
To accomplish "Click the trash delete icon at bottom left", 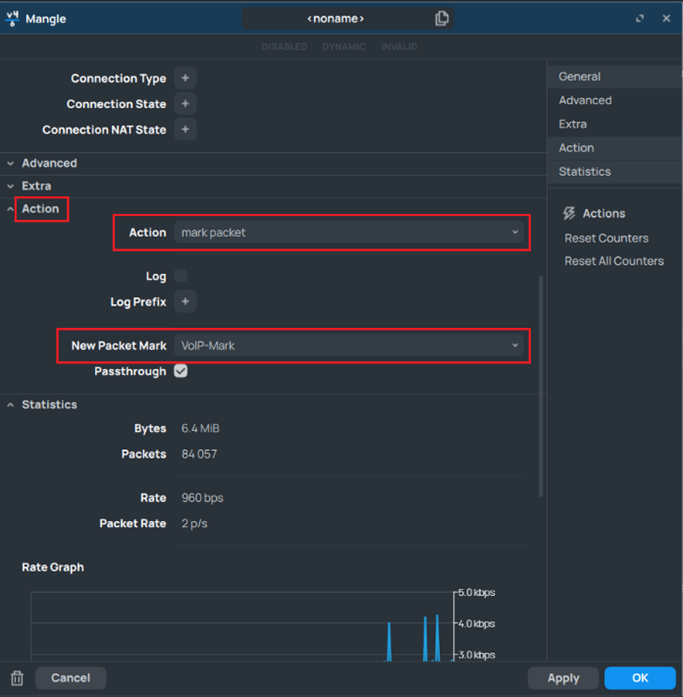I will tap(16, 678).
